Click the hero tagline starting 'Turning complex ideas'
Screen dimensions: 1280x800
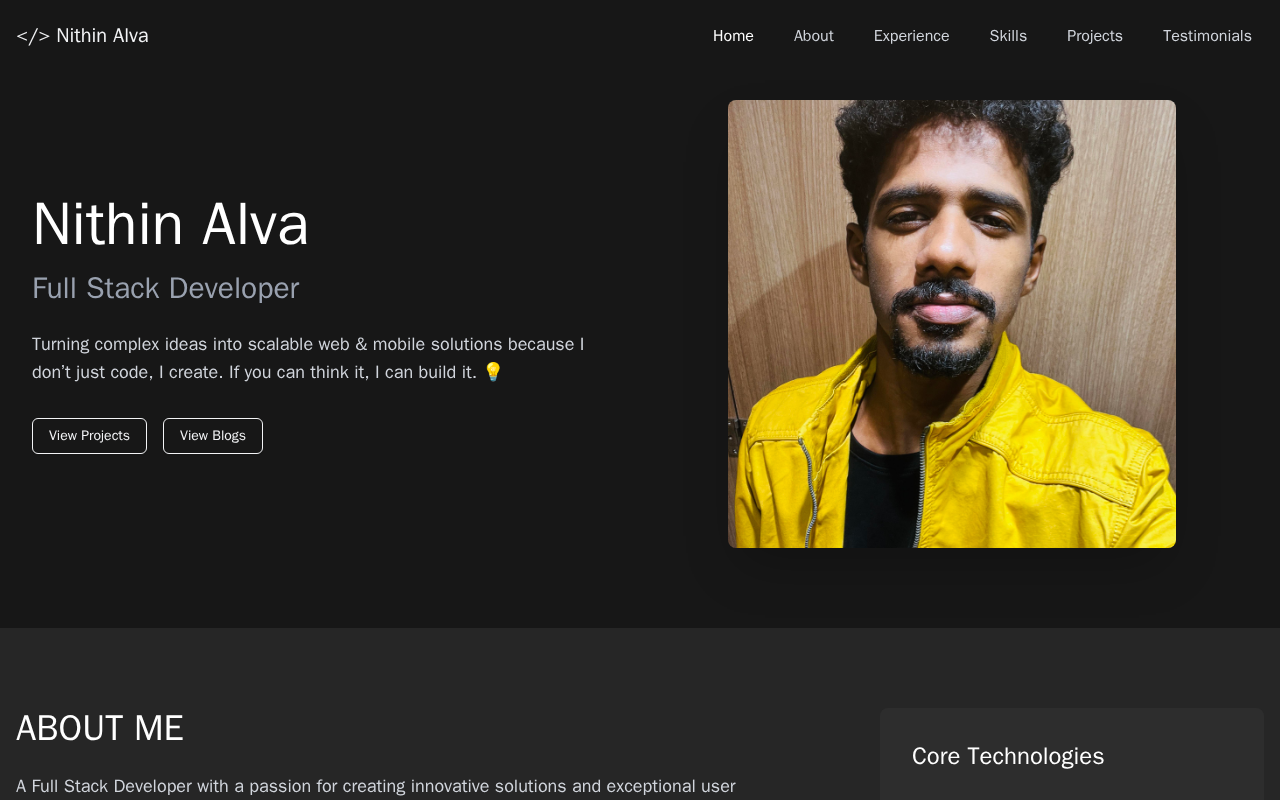(308, 358)
